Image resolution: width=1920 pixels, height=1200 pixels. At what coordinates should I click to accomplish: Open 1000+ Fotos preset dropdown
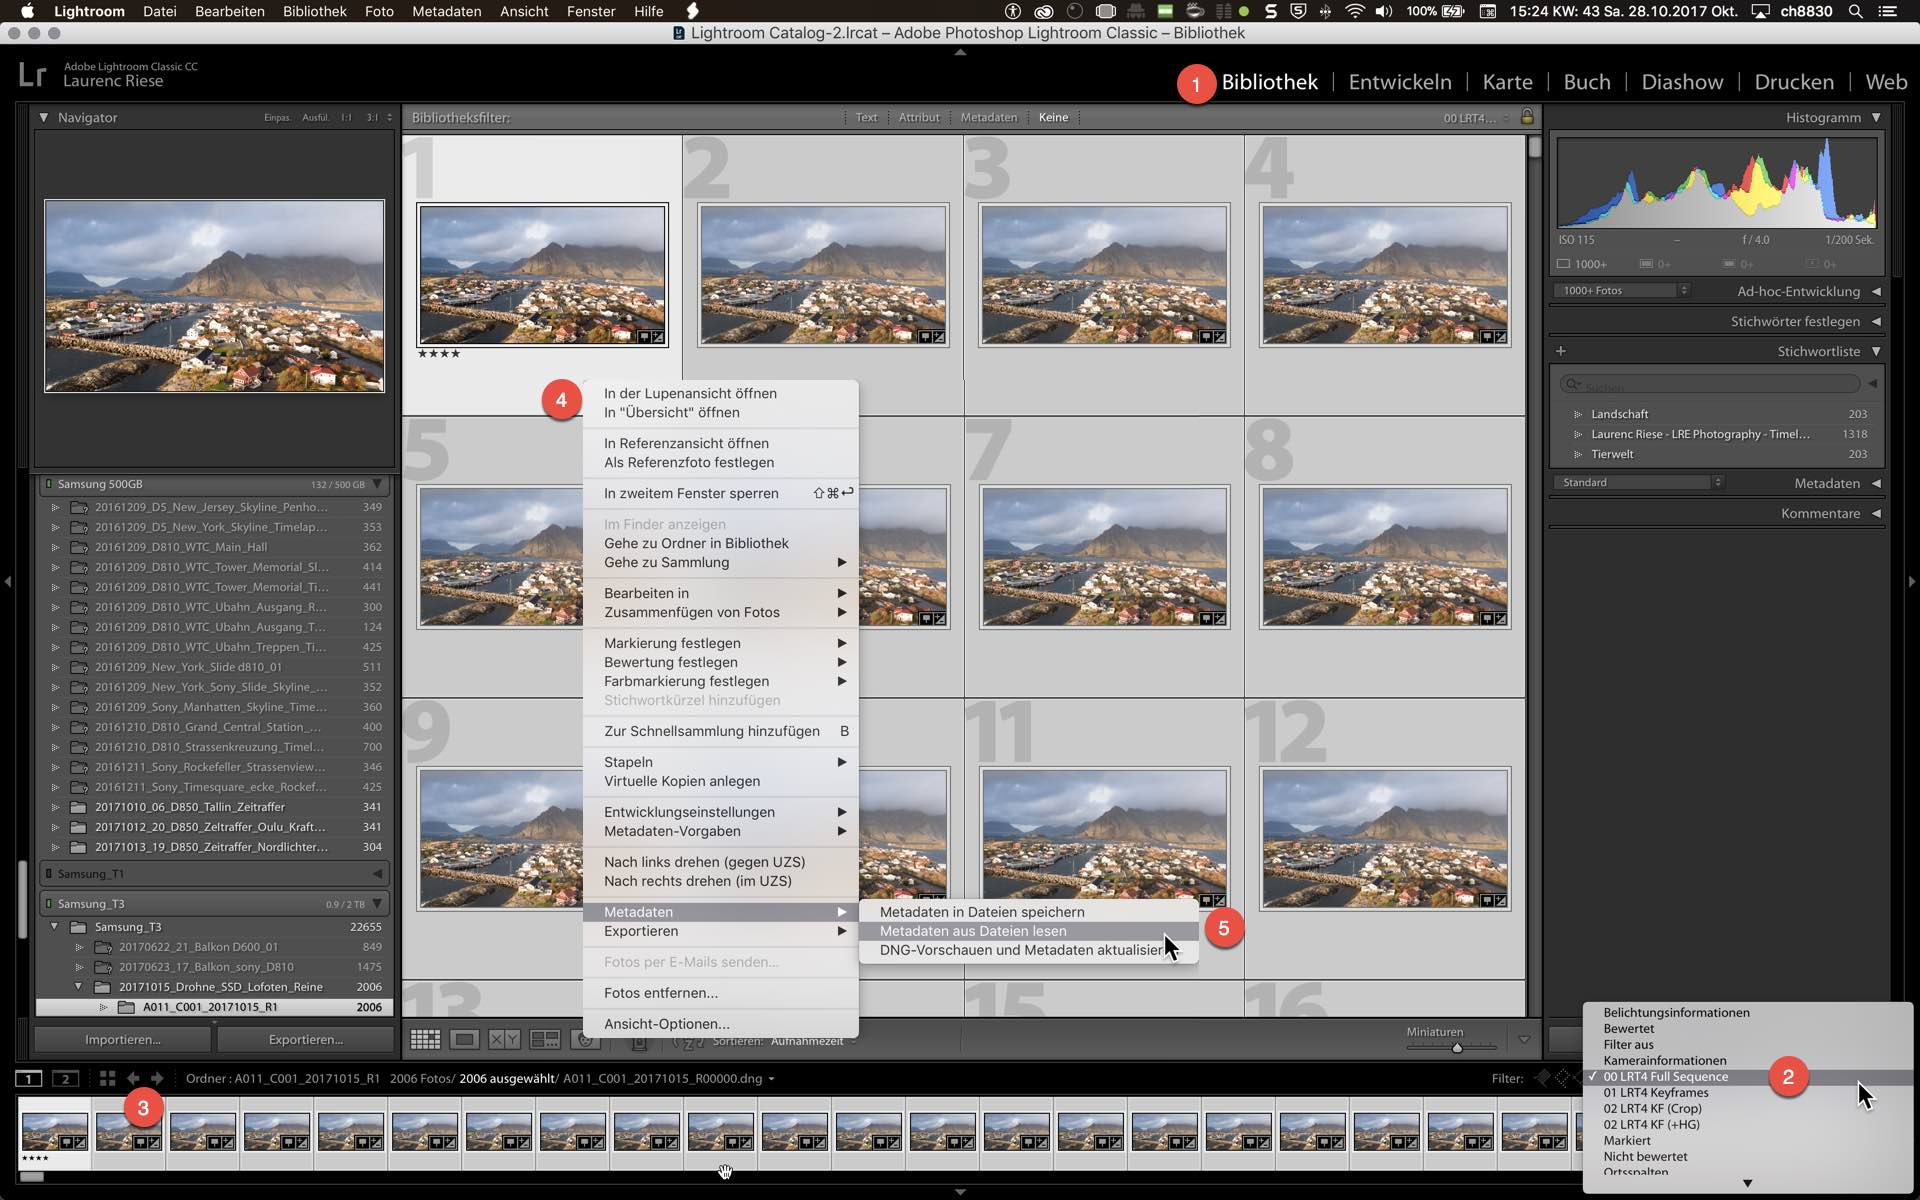1623,290
